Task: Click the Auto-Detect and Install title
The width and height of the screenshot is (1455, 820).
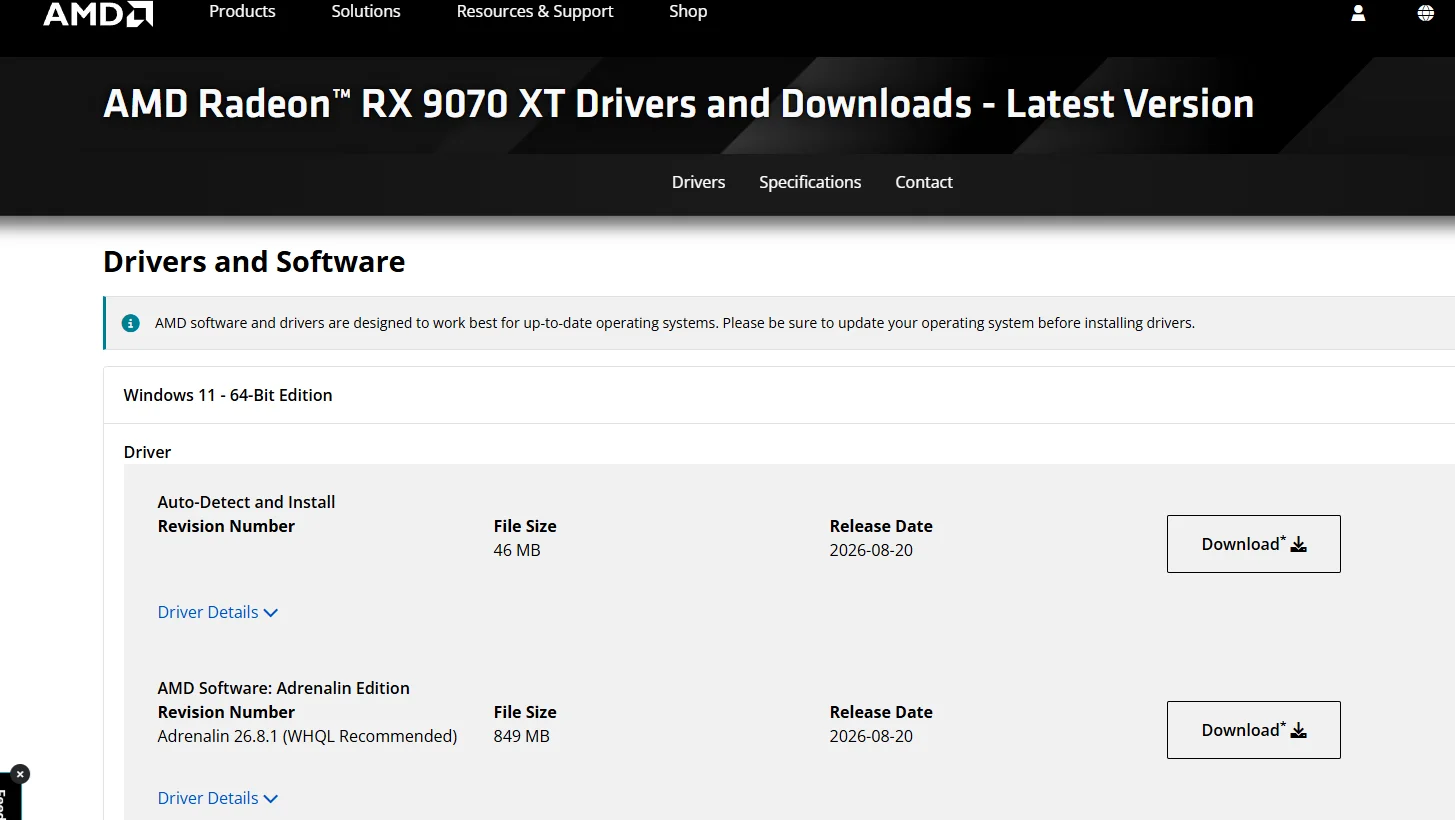Action: pos(246,502)
